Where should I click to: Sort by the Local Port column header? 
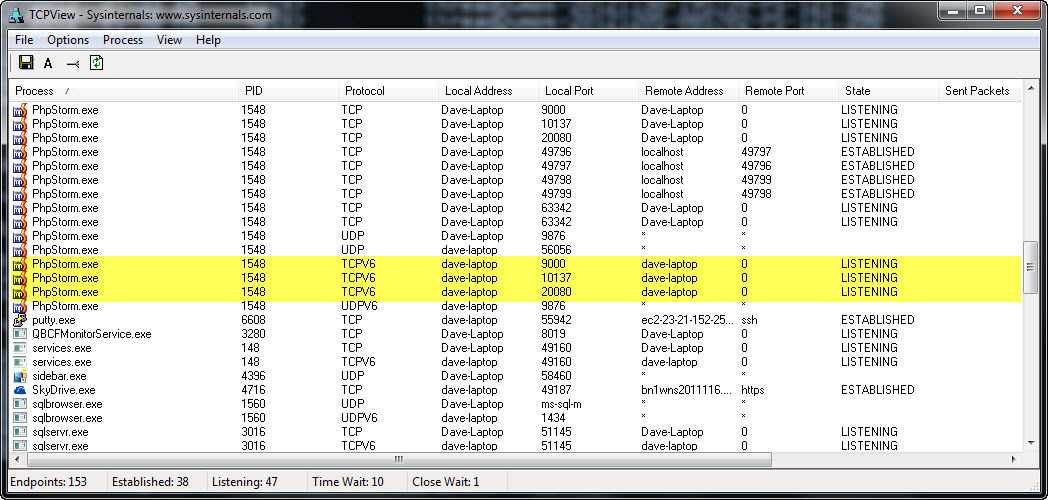[589, 91]
